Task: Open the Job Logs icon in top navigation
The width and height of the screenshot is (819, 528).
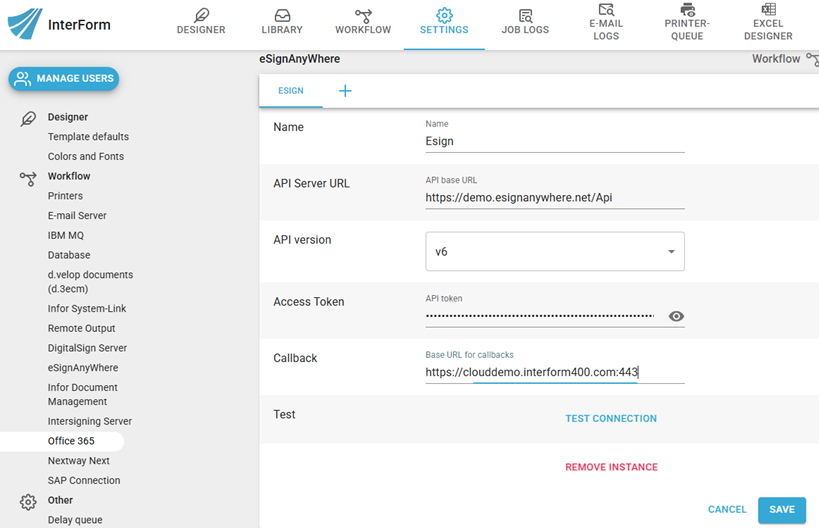Action: (x=525, y=15)
